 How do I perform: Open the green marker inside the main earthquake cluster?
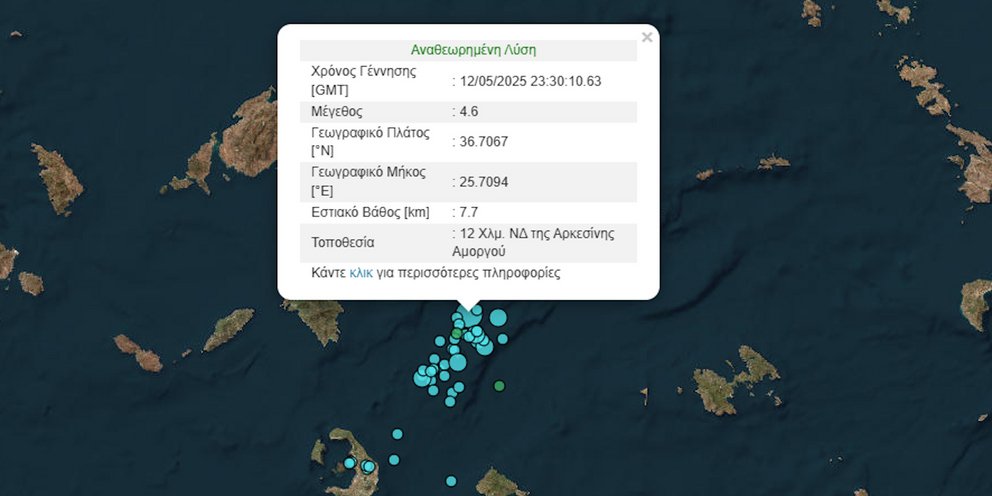pyautogui.click(x=456, y=333)
